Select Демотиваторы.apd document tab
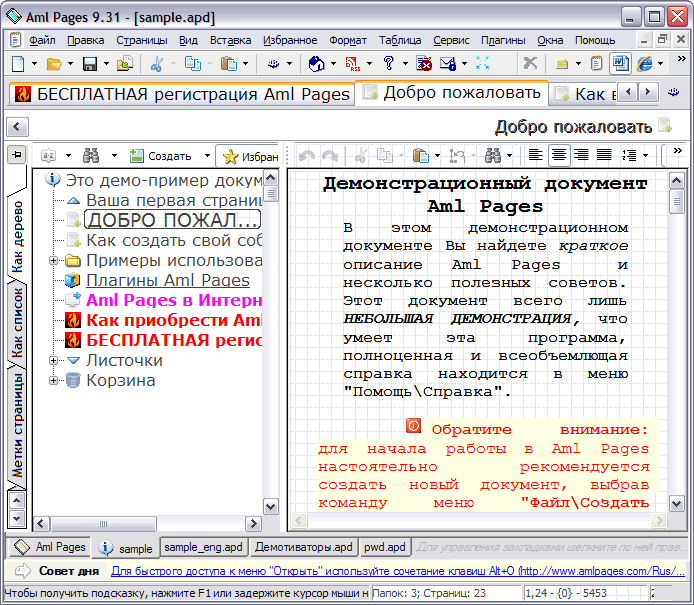This screenshot has width=694, height=605. pos(304,547)
